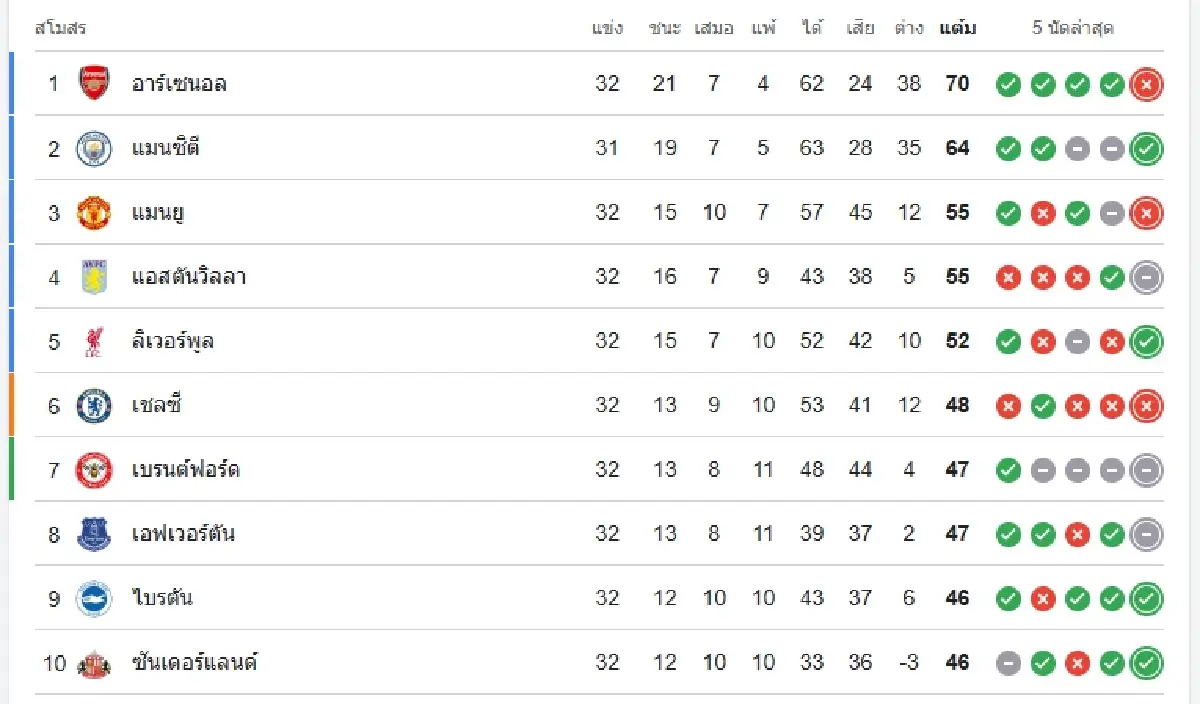Click the Liverpool club crest
Image resolution: width=1200 pixels, height=704 pixels.
tap(94, 342)
